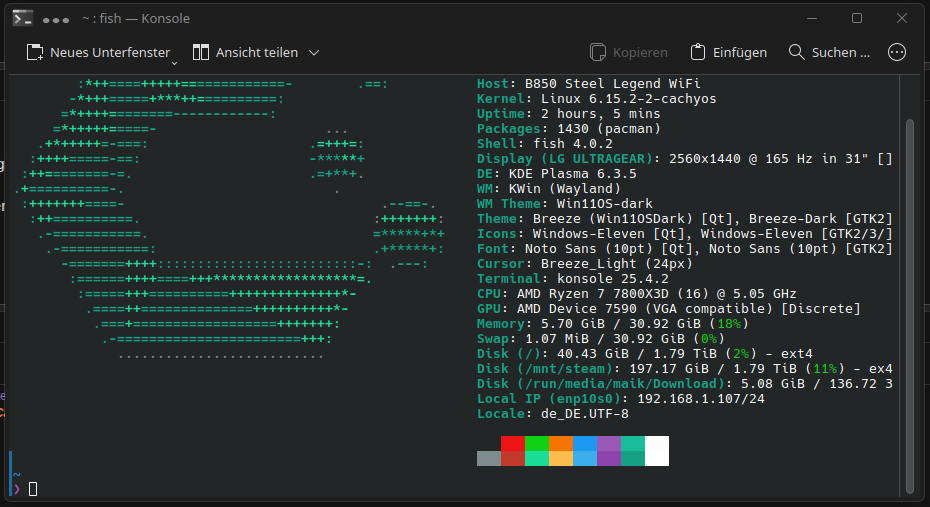Click the bright green color block
Image resolution: width=930 pixels, height=507 pixels.
pos(537,444)
